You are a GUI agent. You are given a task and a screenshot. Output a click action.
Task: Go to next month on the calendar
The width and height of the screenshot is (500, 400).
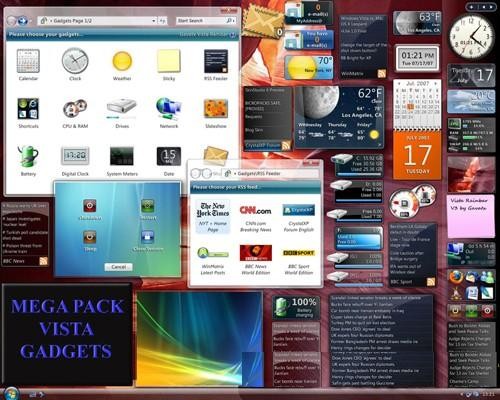coord(435,83)
